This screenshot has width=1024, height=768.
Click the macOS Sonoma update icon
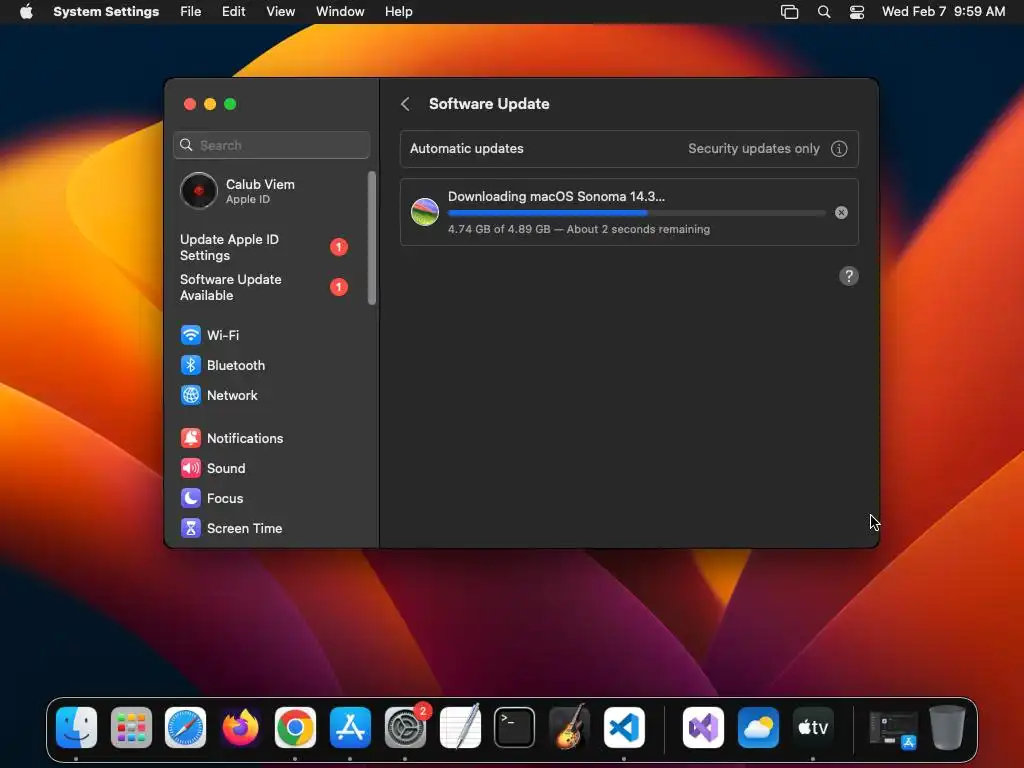click(424, 212)
